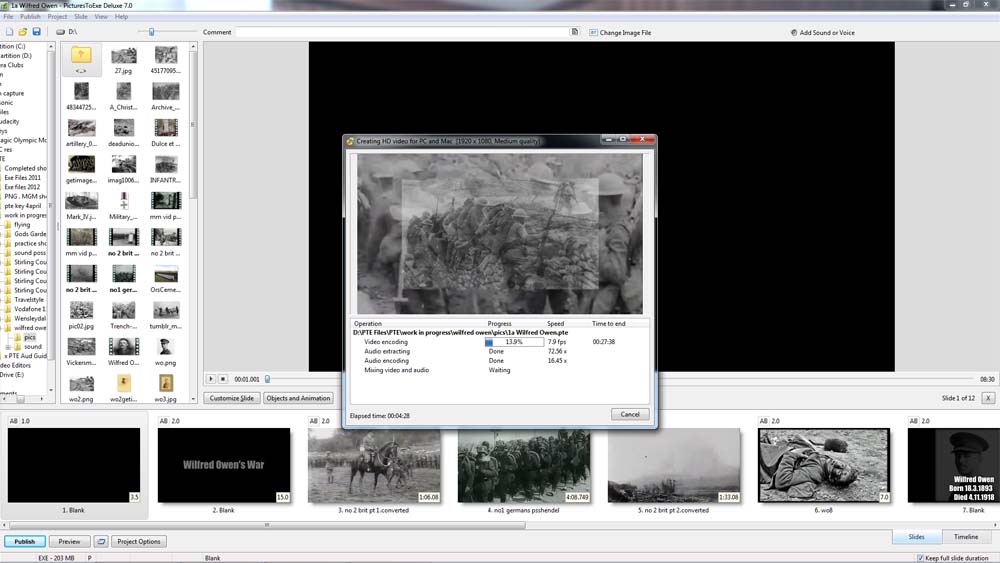Viewport: 1000px width, 563px height.
Task: Select the flying folder in tree
Action: 22,224
